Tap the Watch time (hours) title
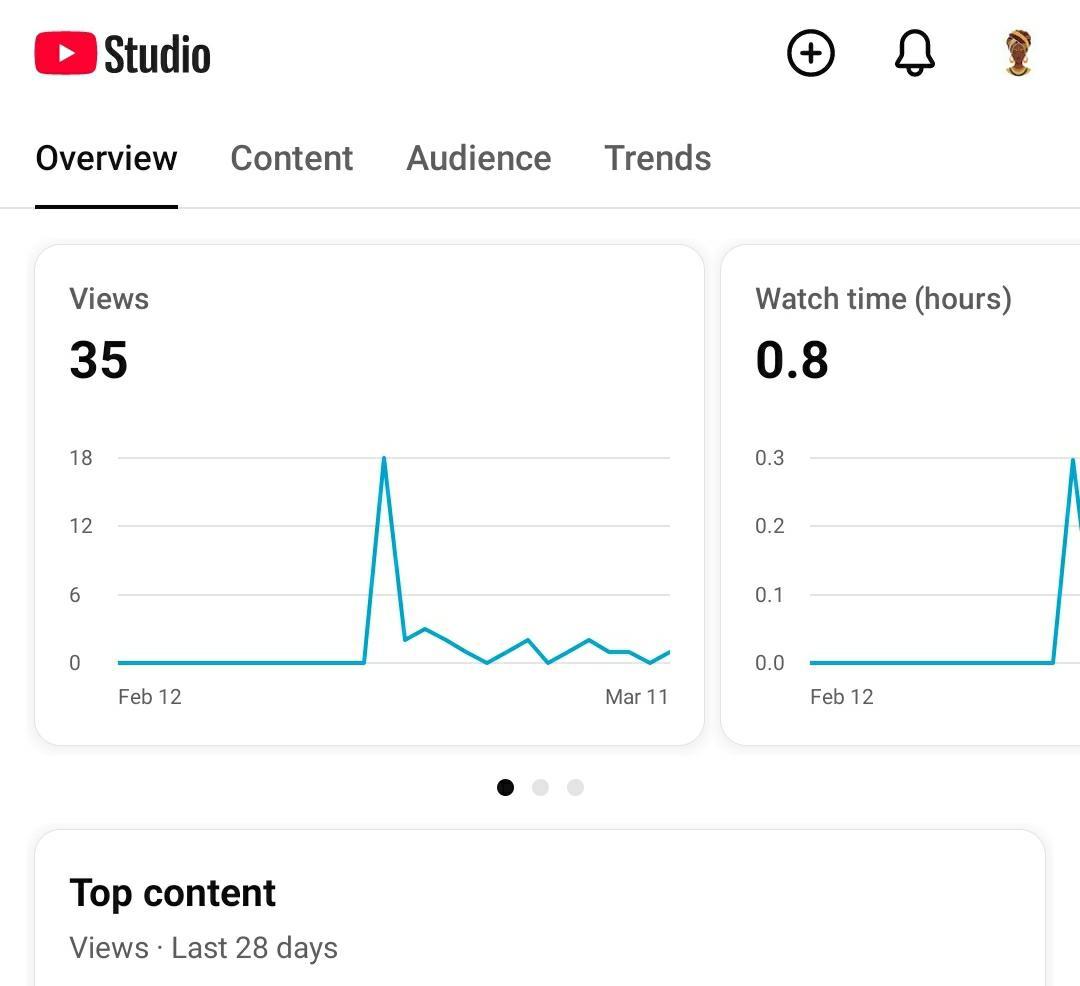Screen dimensions: 1080x986 point(883,300)
